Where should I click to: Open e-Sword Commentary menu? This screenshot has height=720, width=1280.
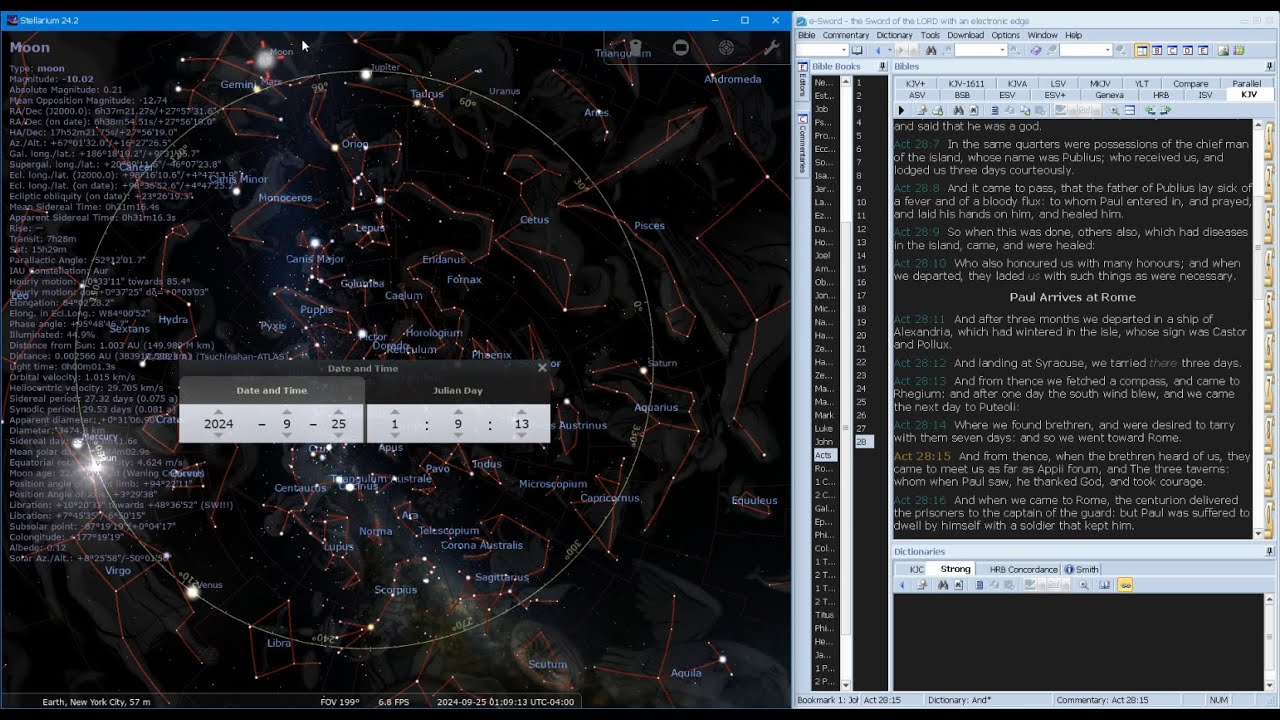point(846,35)
